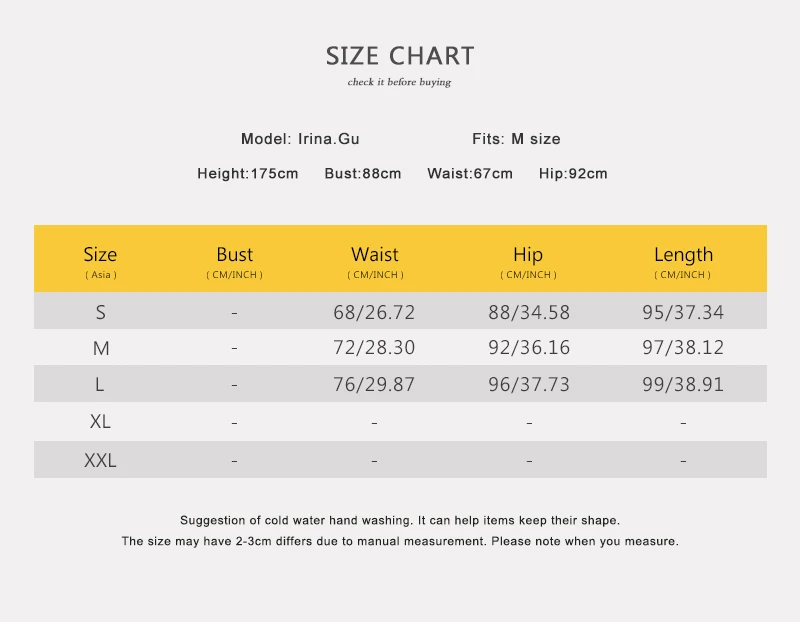
Task: Click length value 95/37.34
Action: [x=683, y=312]
